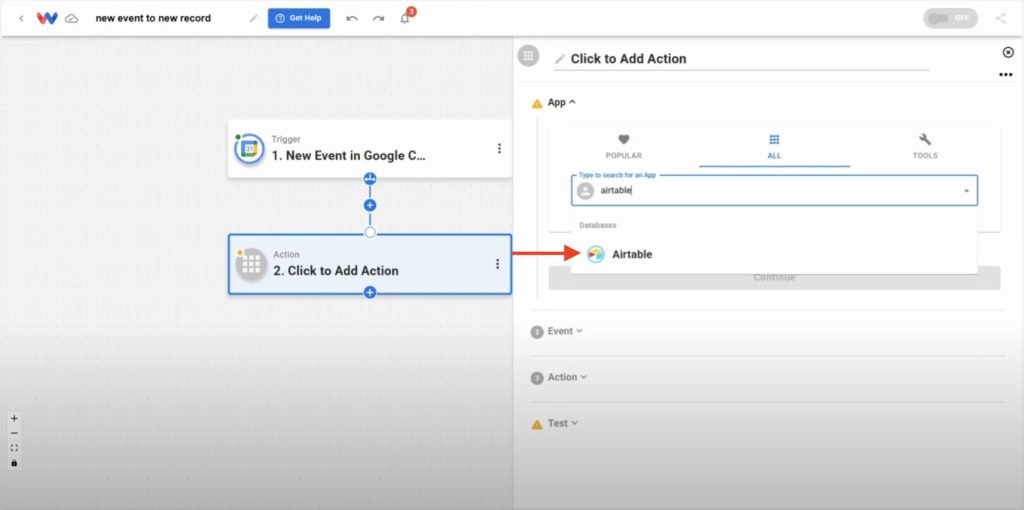Image resolution: width=1024 pixels, height=510 pixels.
Task: Switch to the Tools tab
Action: pos(925,146)
